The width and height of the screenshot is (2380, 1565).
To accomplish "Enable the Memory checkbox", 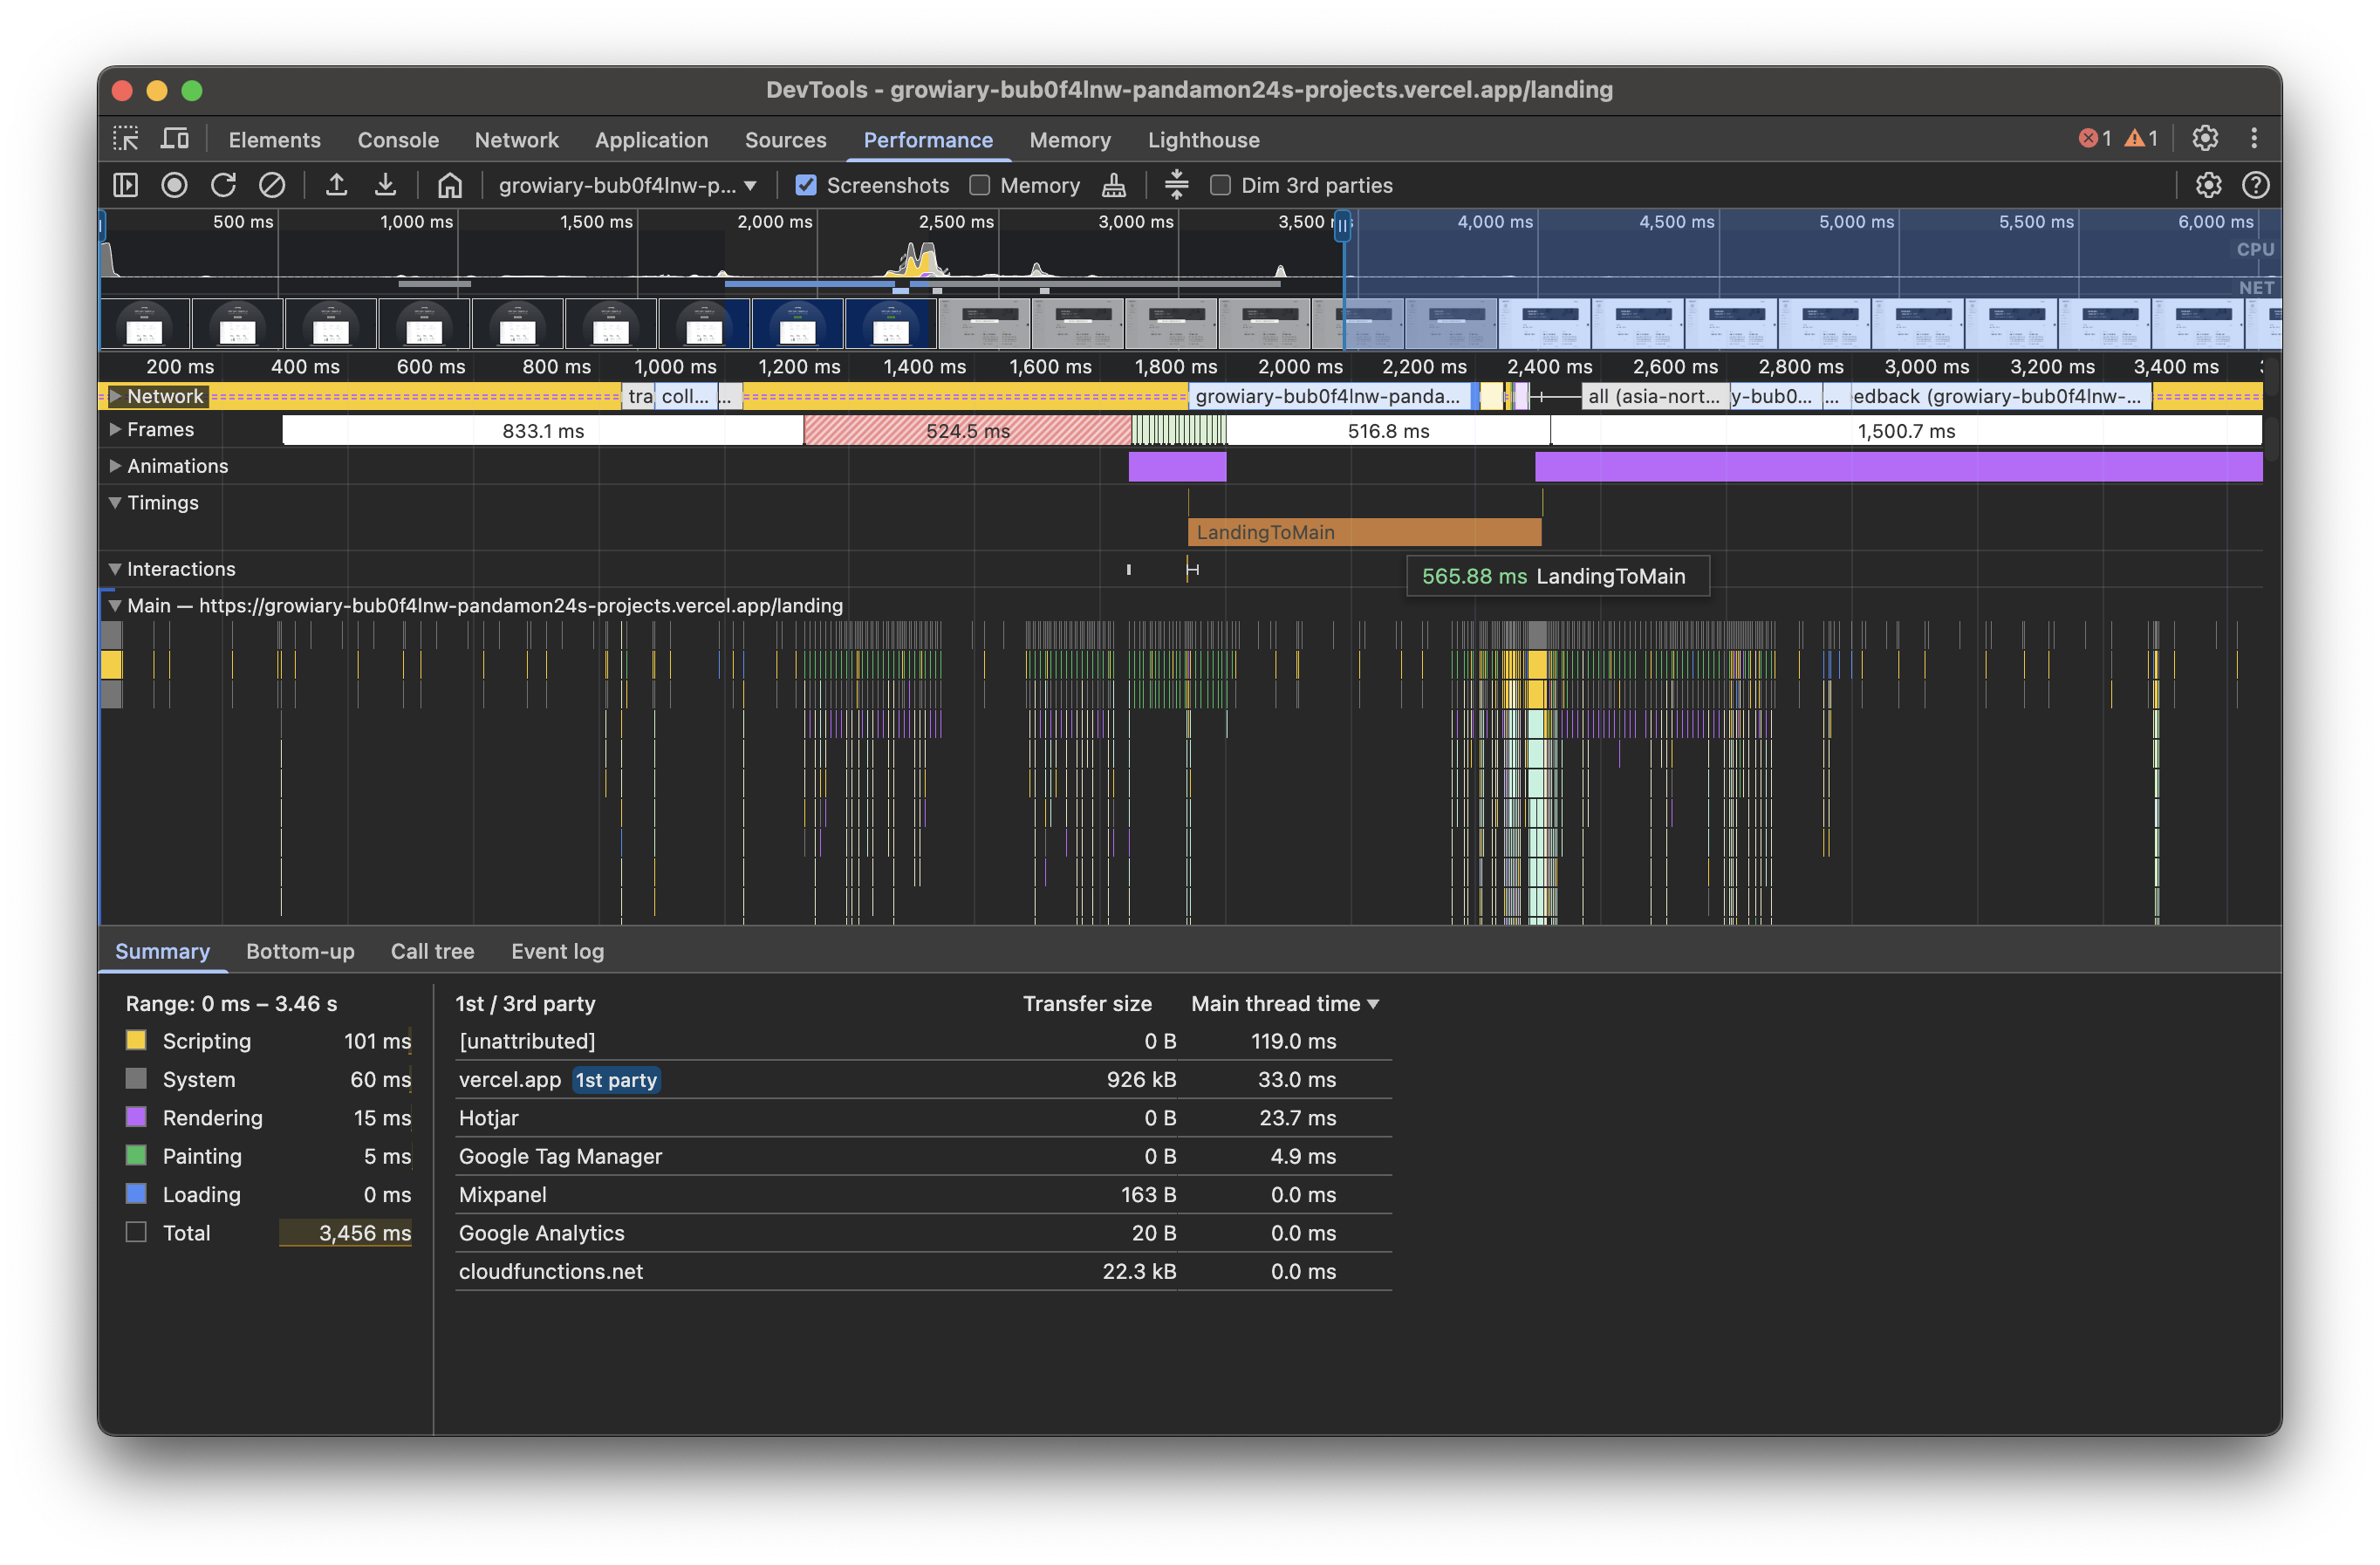I will point(980,185).
